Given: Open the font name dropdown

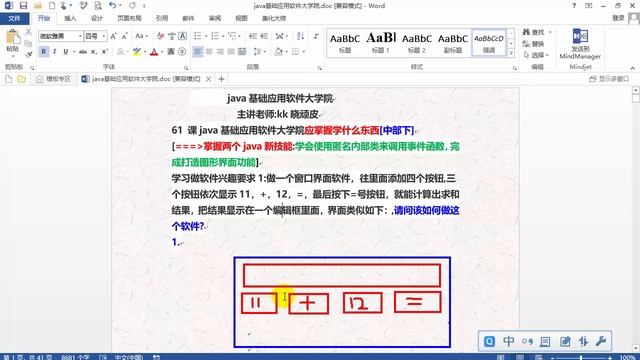Looking at the screenshot, I should pyautogui.click(x=80, y=36).
